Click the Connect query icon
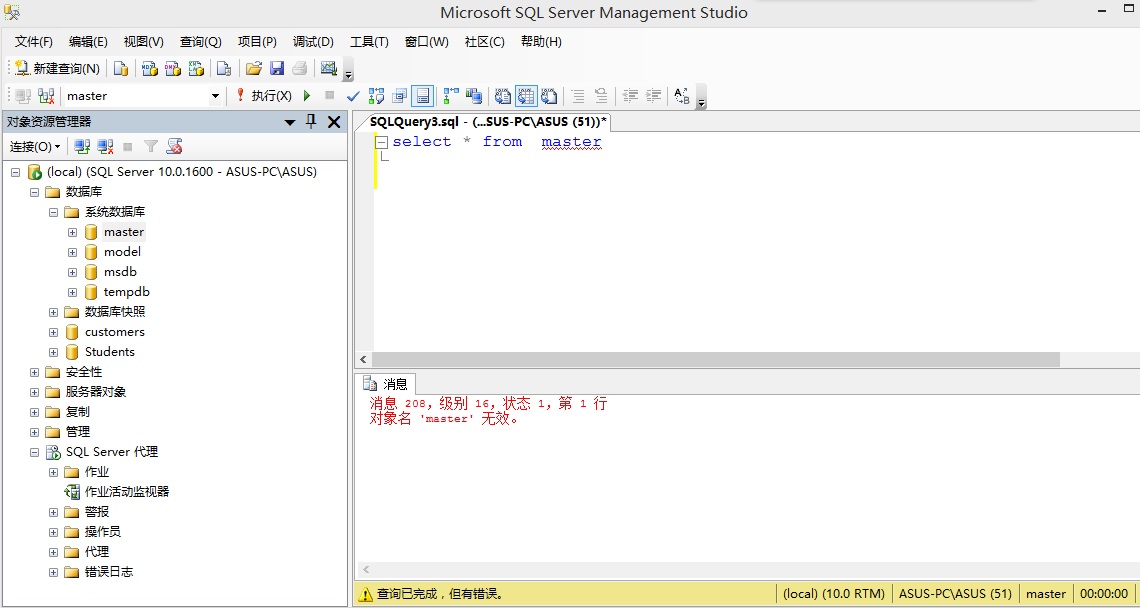This screenshot has width=1140, height=608. [23, 96]
